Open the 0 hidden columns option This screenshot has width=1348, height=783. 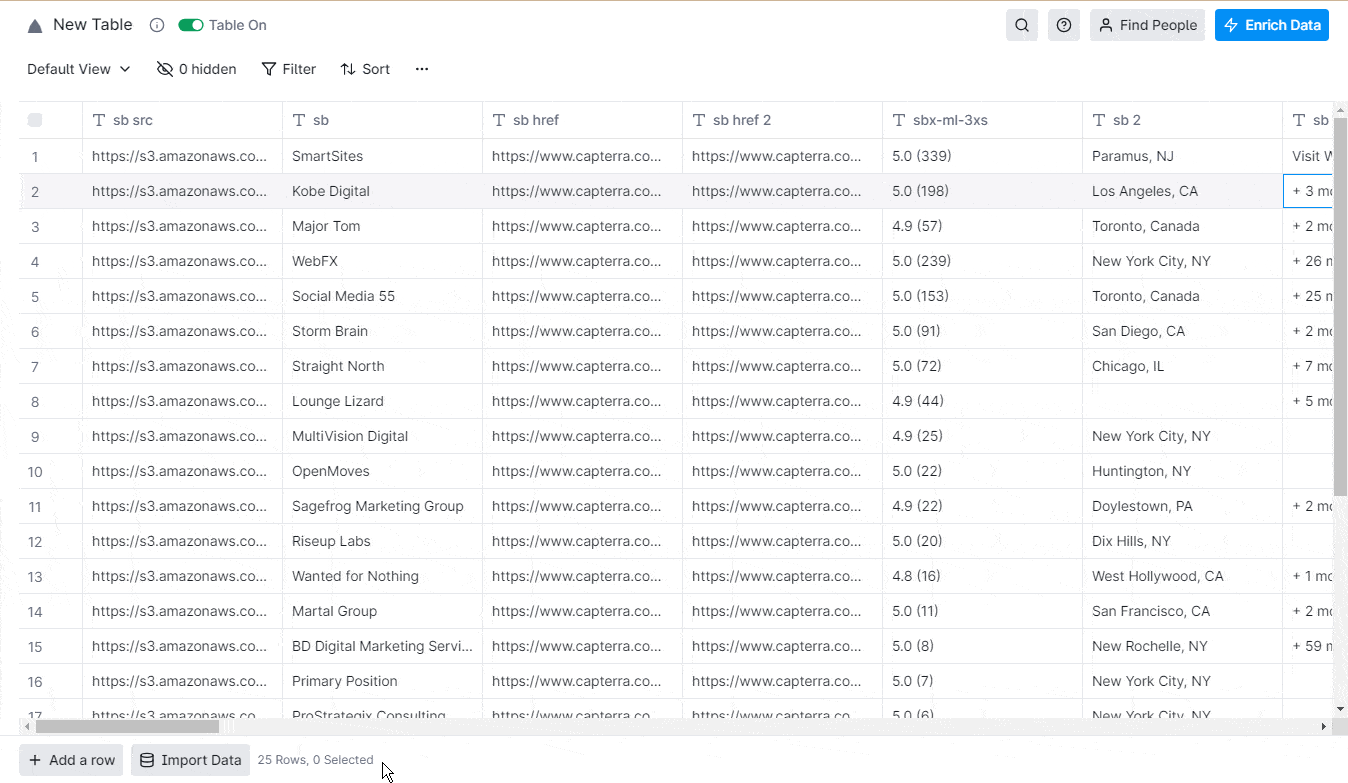coord(197,69)
